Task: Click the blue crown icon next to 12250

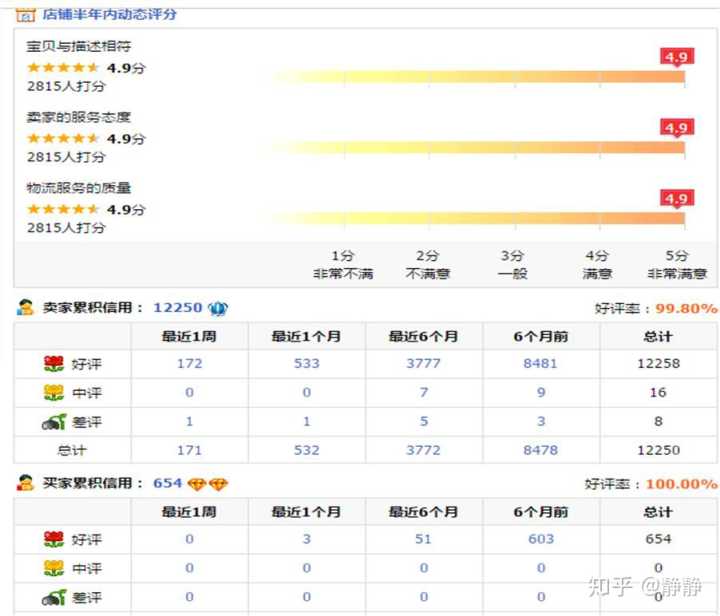Action: (x=218, y=308)
